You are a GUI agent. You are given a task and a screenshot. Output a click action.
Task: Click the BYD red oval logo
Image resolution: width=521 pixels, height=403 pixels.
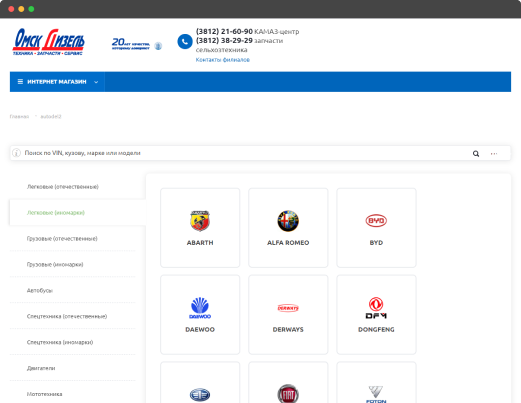pyautogui.click(x=376, y=221)
